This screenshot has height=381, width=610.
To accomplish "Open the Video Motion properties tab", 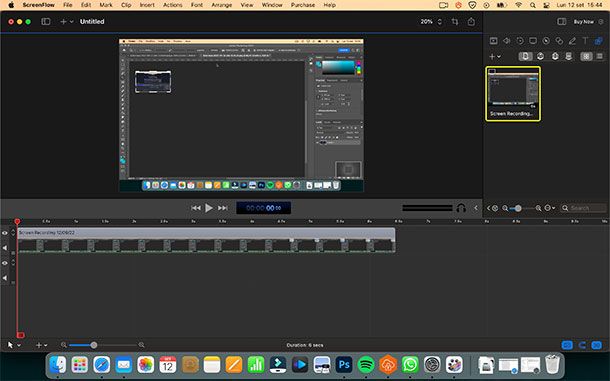I will pyautogui.click(x=520, y=40).
